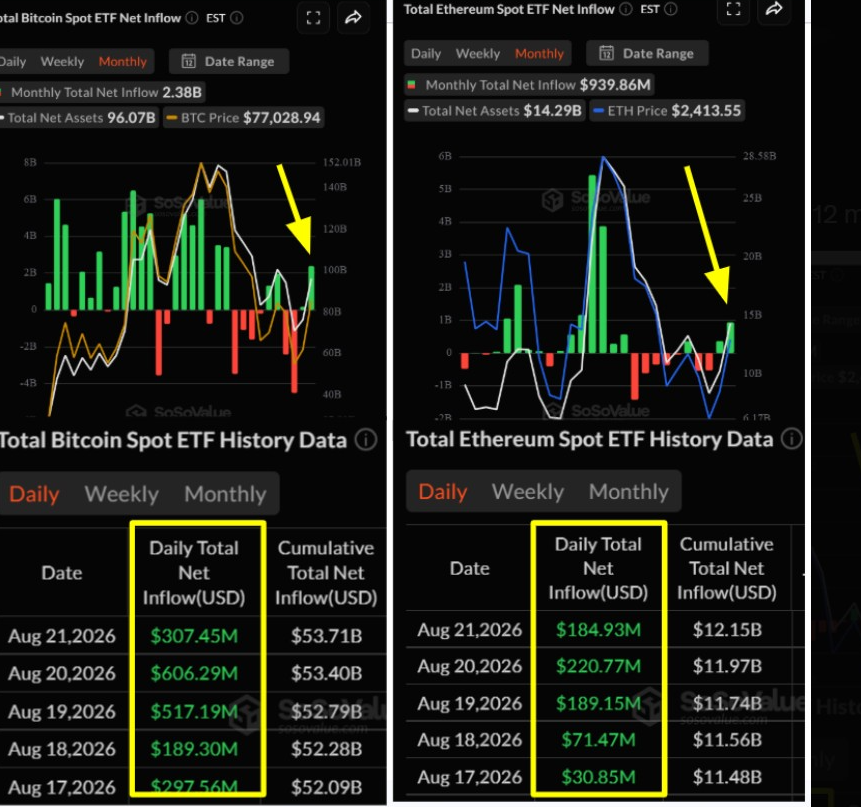This screenshot has height=807, width=861.
Task: Click Ethereum inflow value $184.93M
Action: (x=598, y=629)
